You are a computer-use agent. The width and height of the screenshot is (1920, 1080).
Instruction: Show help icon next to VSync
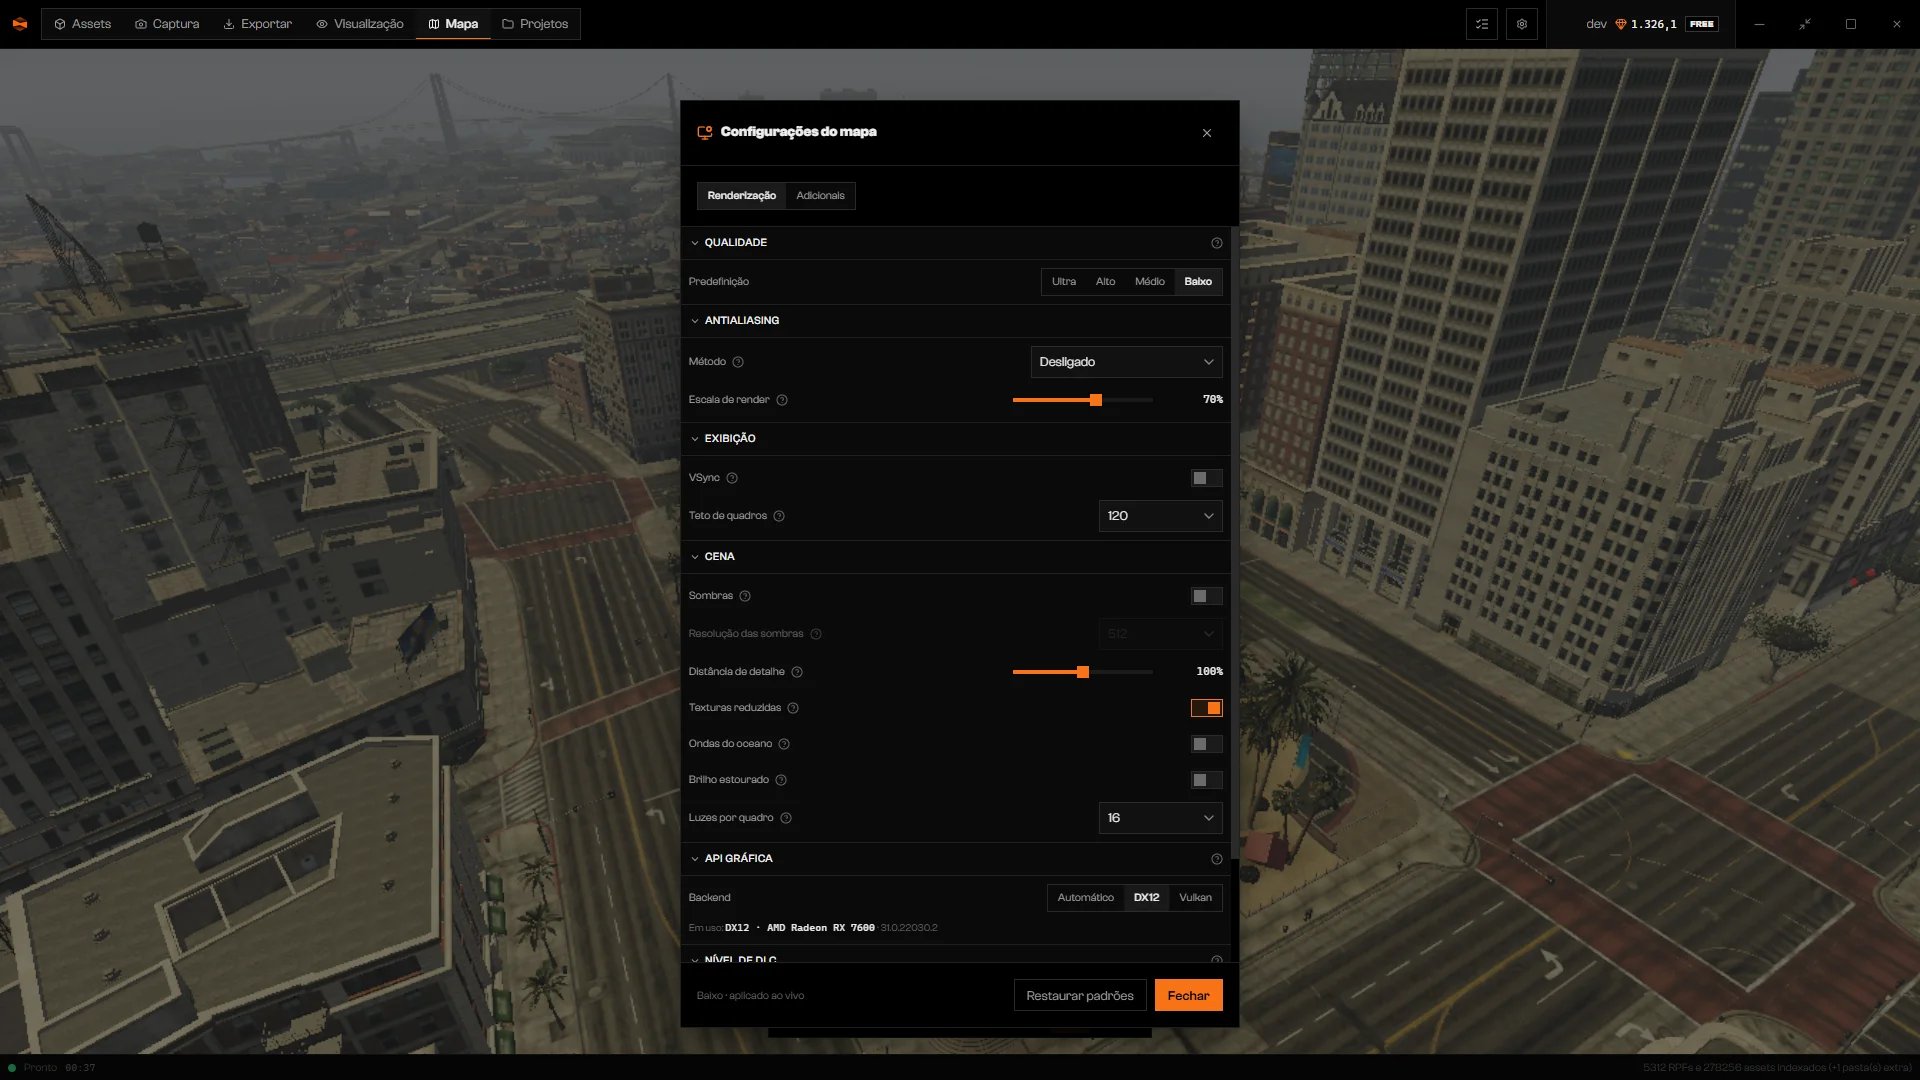732,478
